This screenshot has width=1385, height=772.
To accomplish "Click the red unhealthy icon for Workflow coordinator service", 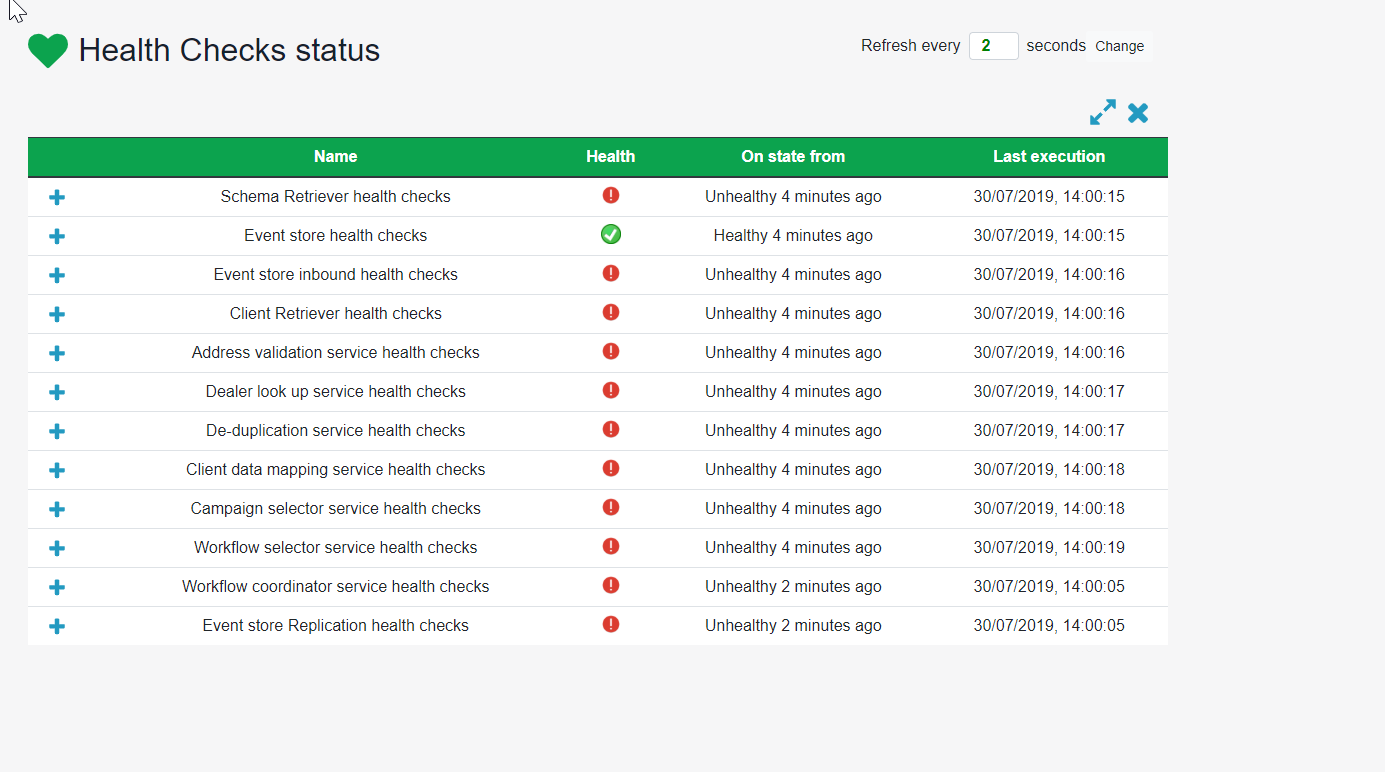I will pos(610,586).
